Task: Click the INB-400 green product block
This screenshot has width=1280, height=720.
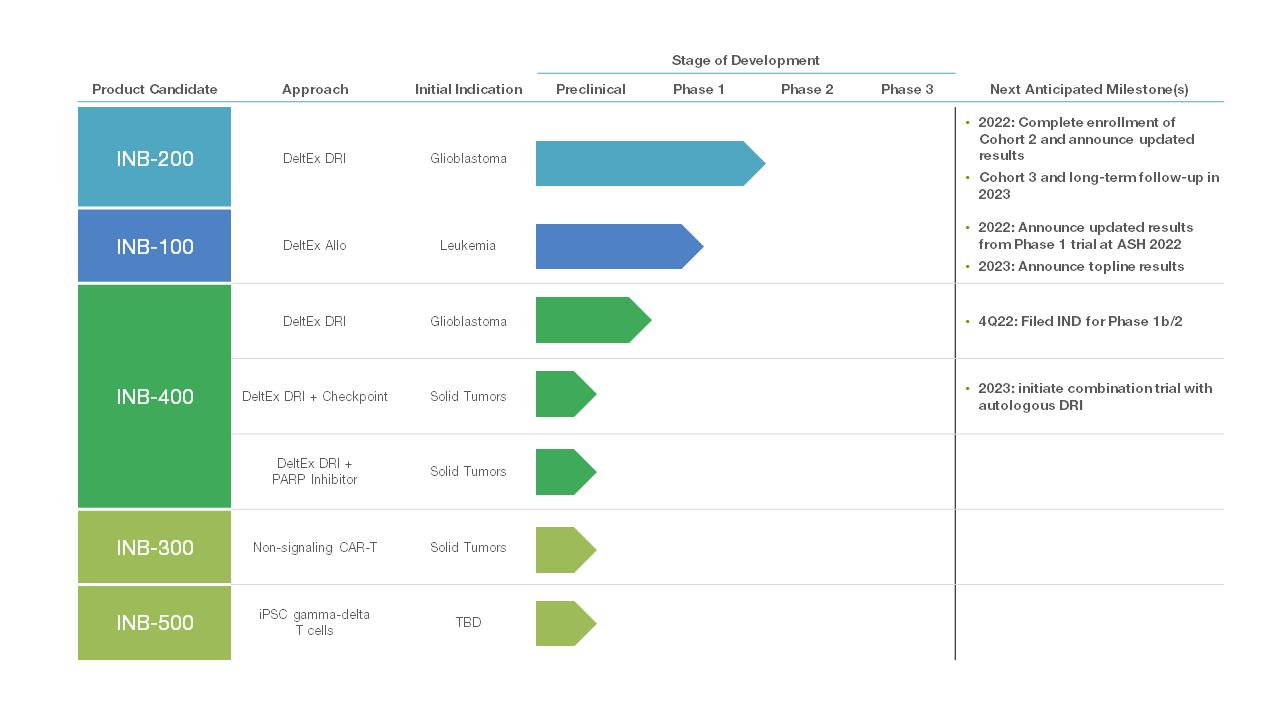Action: click(x=154, y=396)
